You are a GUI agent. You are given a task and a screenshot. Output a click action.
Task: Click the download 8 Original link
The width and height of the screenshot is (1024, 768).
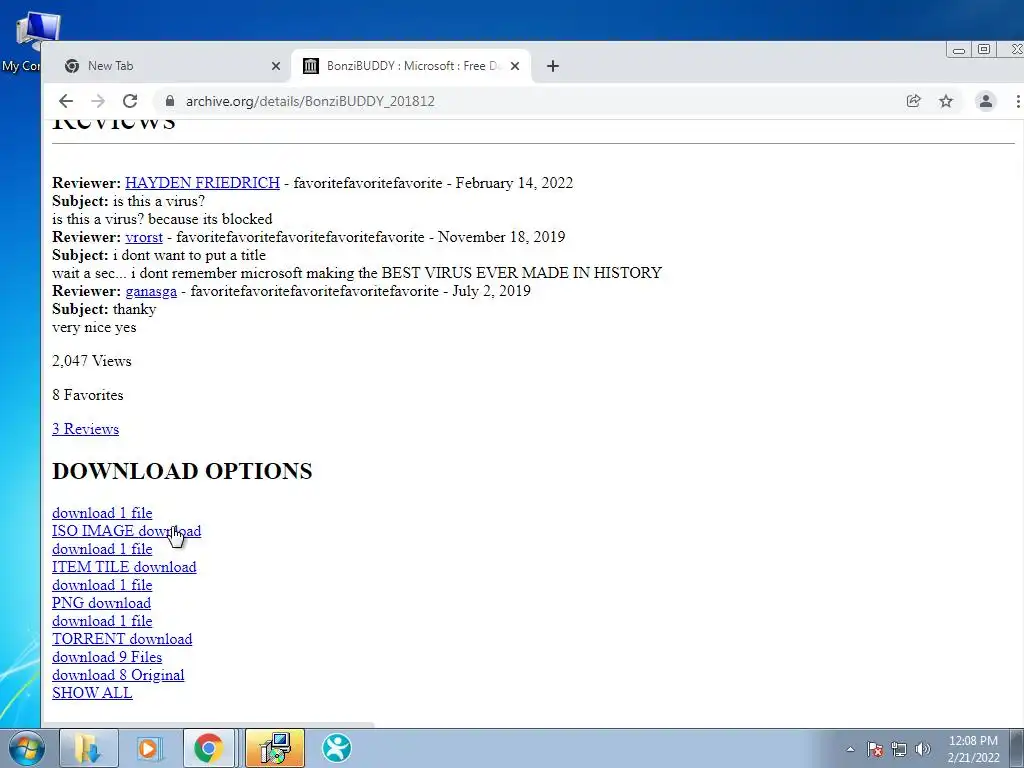click(118, 675)
